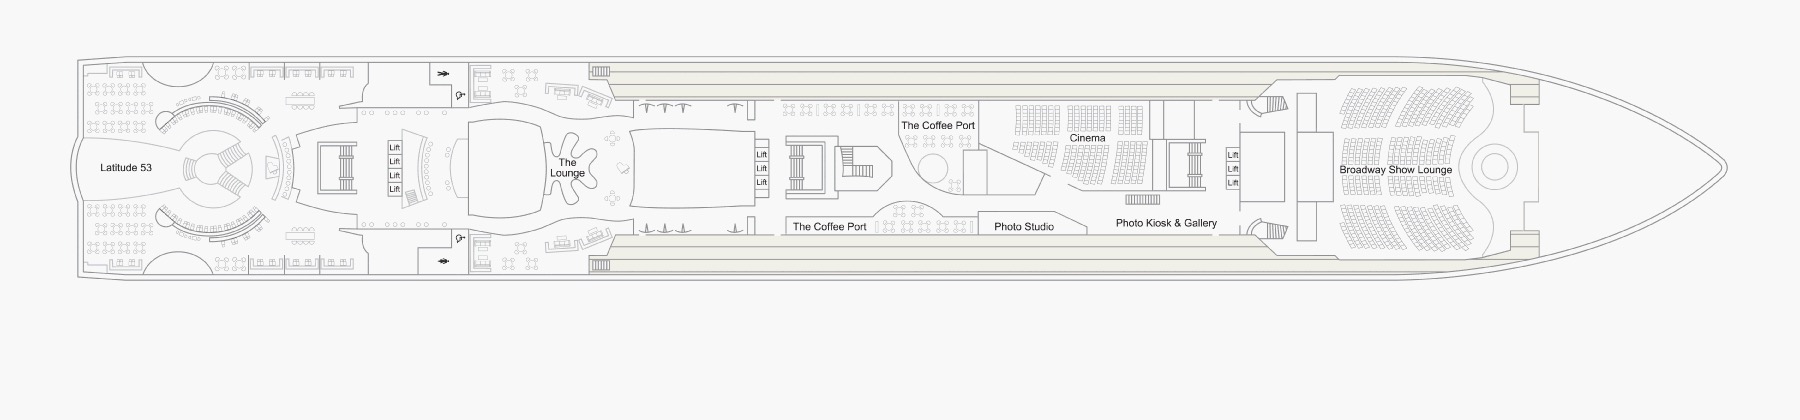
Task: Select The Lounge label
Action: pos(567,168)
